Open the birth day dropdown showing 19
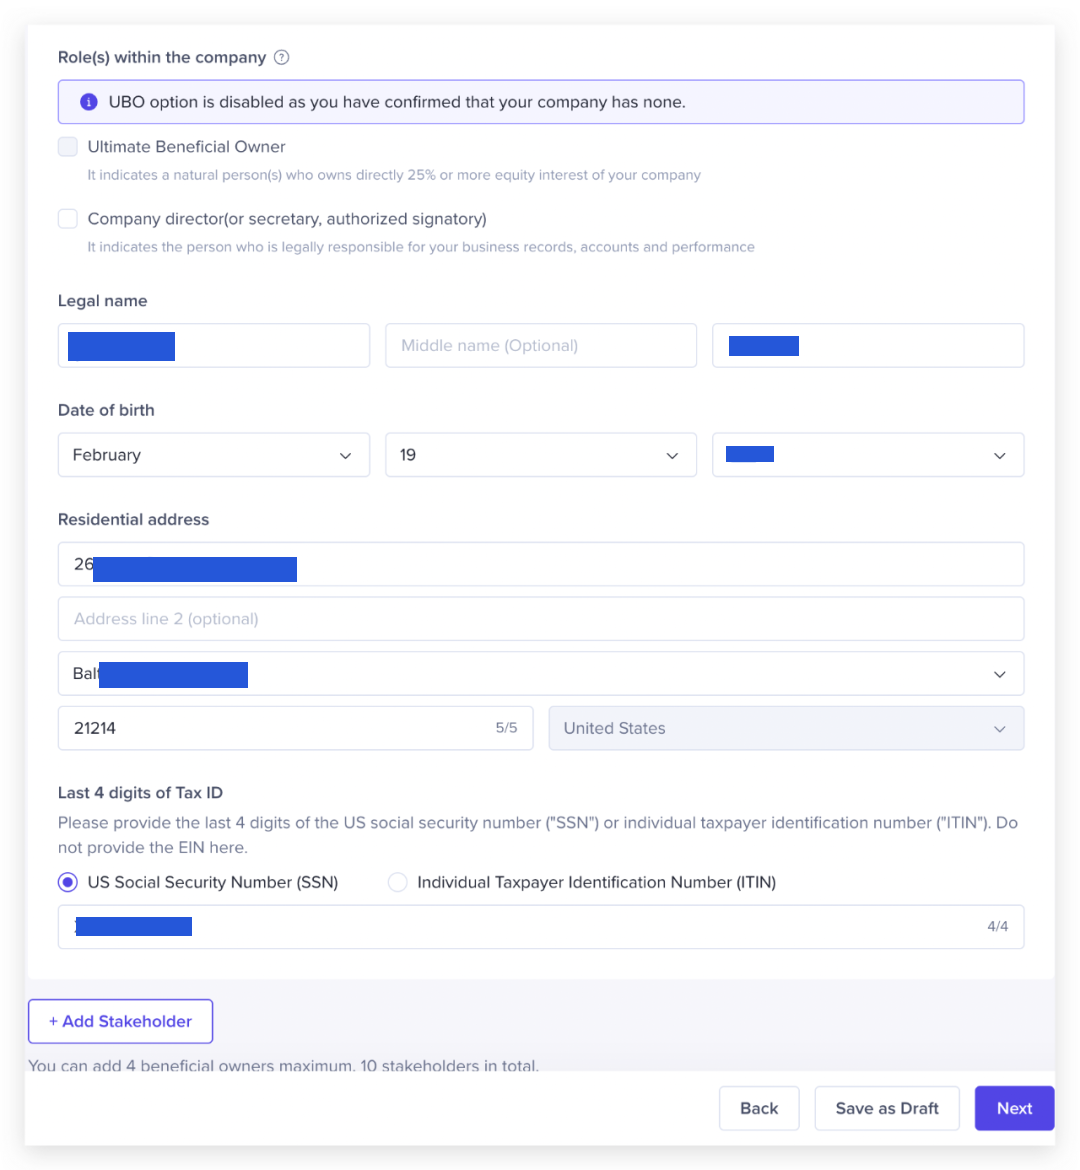The width and height of the screenshot is (1080, 1170). (540, 455)
